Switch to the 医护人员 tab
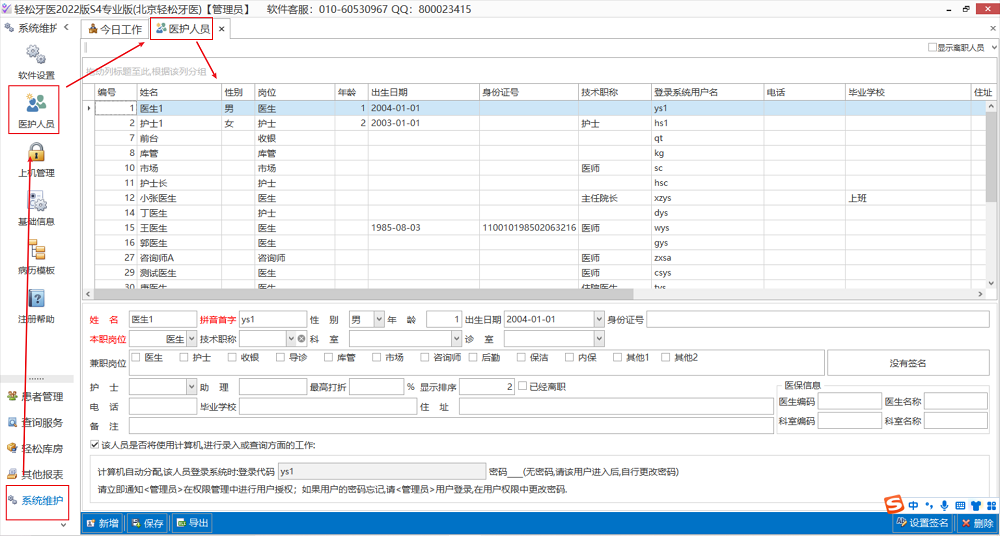 click(x=182, y=29)
